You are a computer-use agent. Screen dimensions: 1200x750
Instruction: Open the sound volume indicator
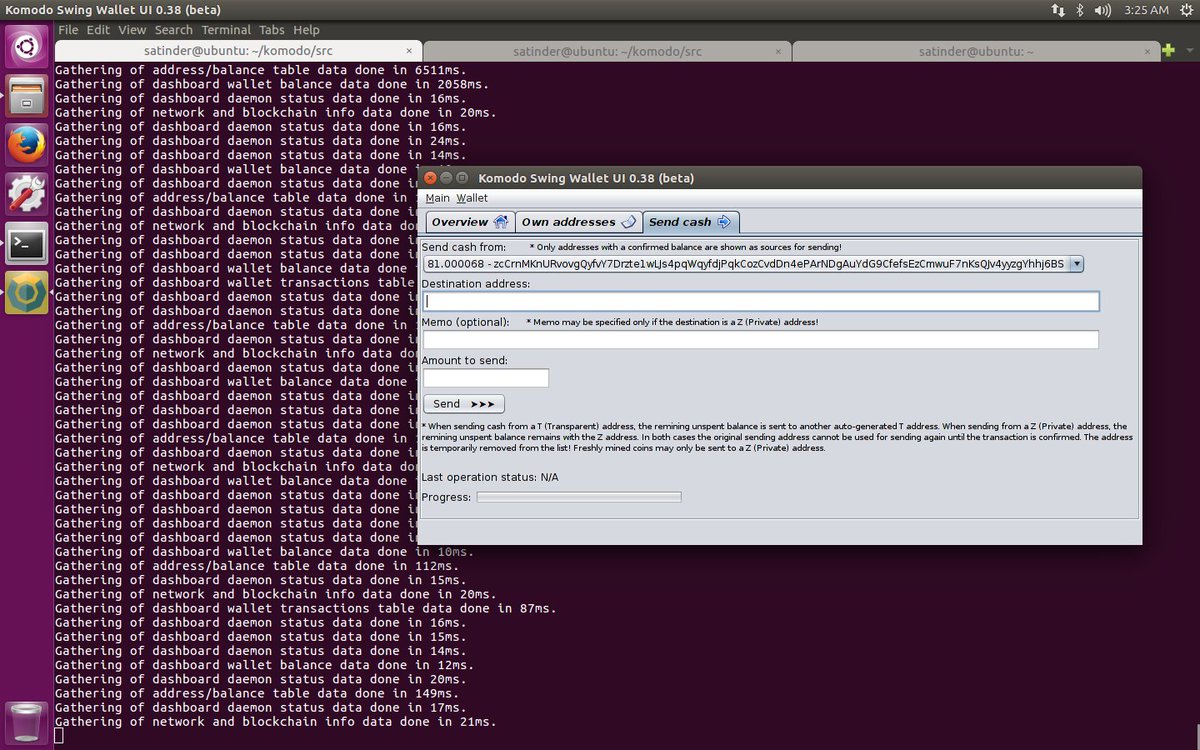(x=1103, y=10)
